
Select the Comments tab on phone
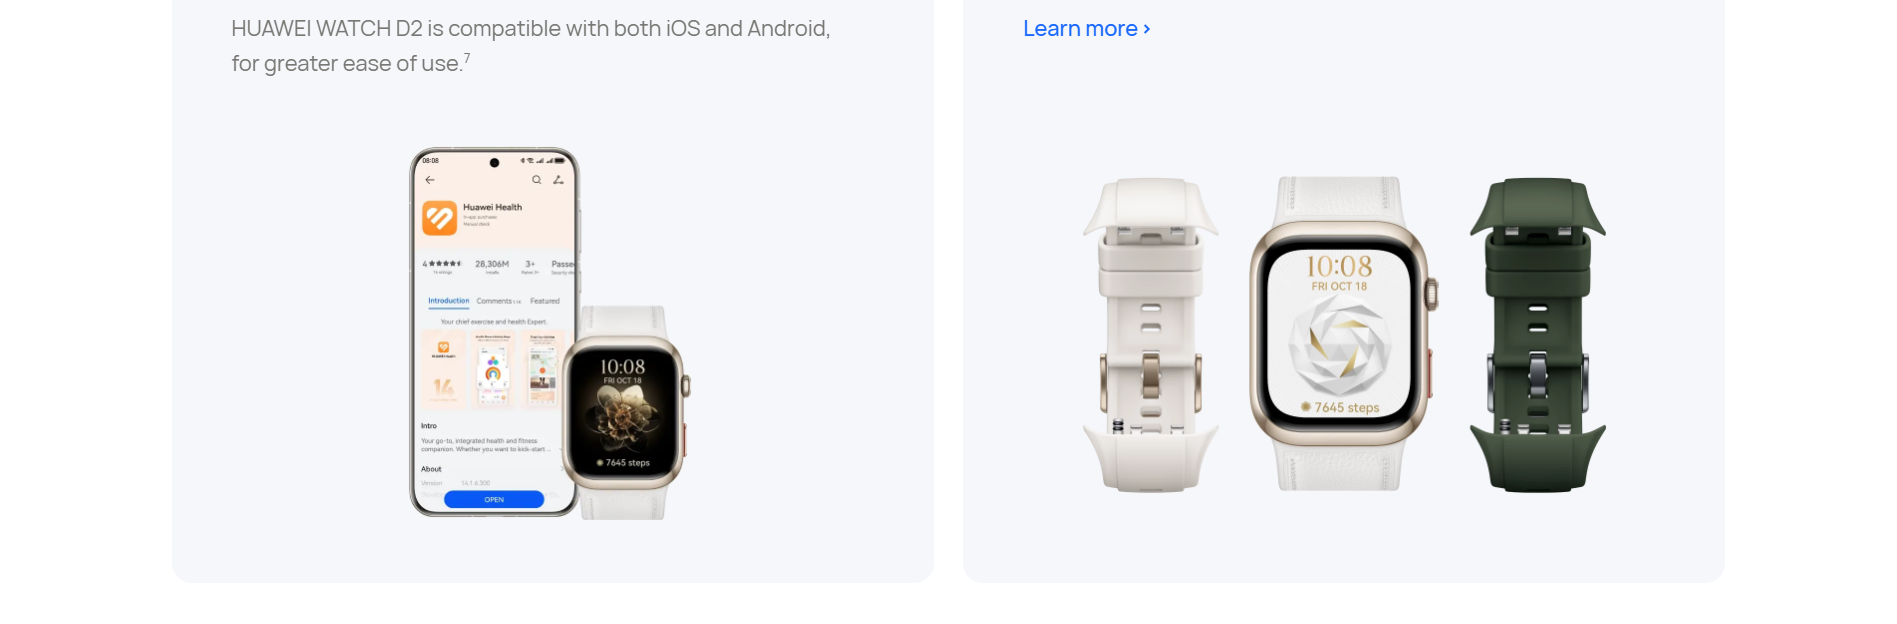pos(498,301)
